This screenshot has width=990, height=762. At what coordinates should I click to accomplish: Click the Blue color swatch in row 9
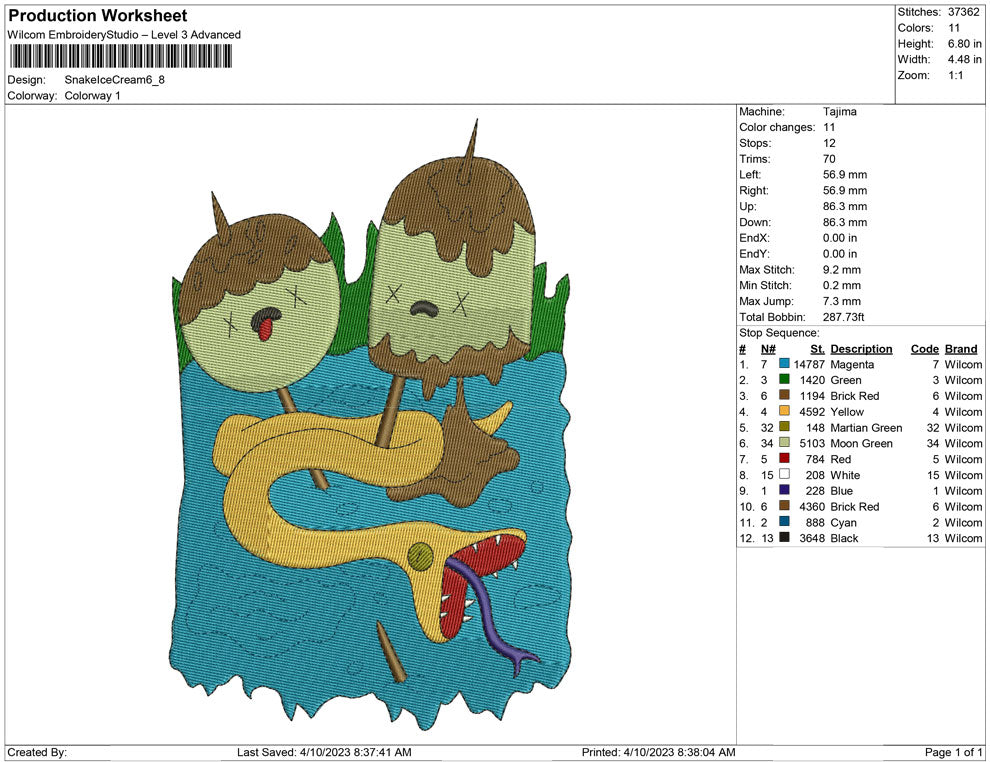784,490
